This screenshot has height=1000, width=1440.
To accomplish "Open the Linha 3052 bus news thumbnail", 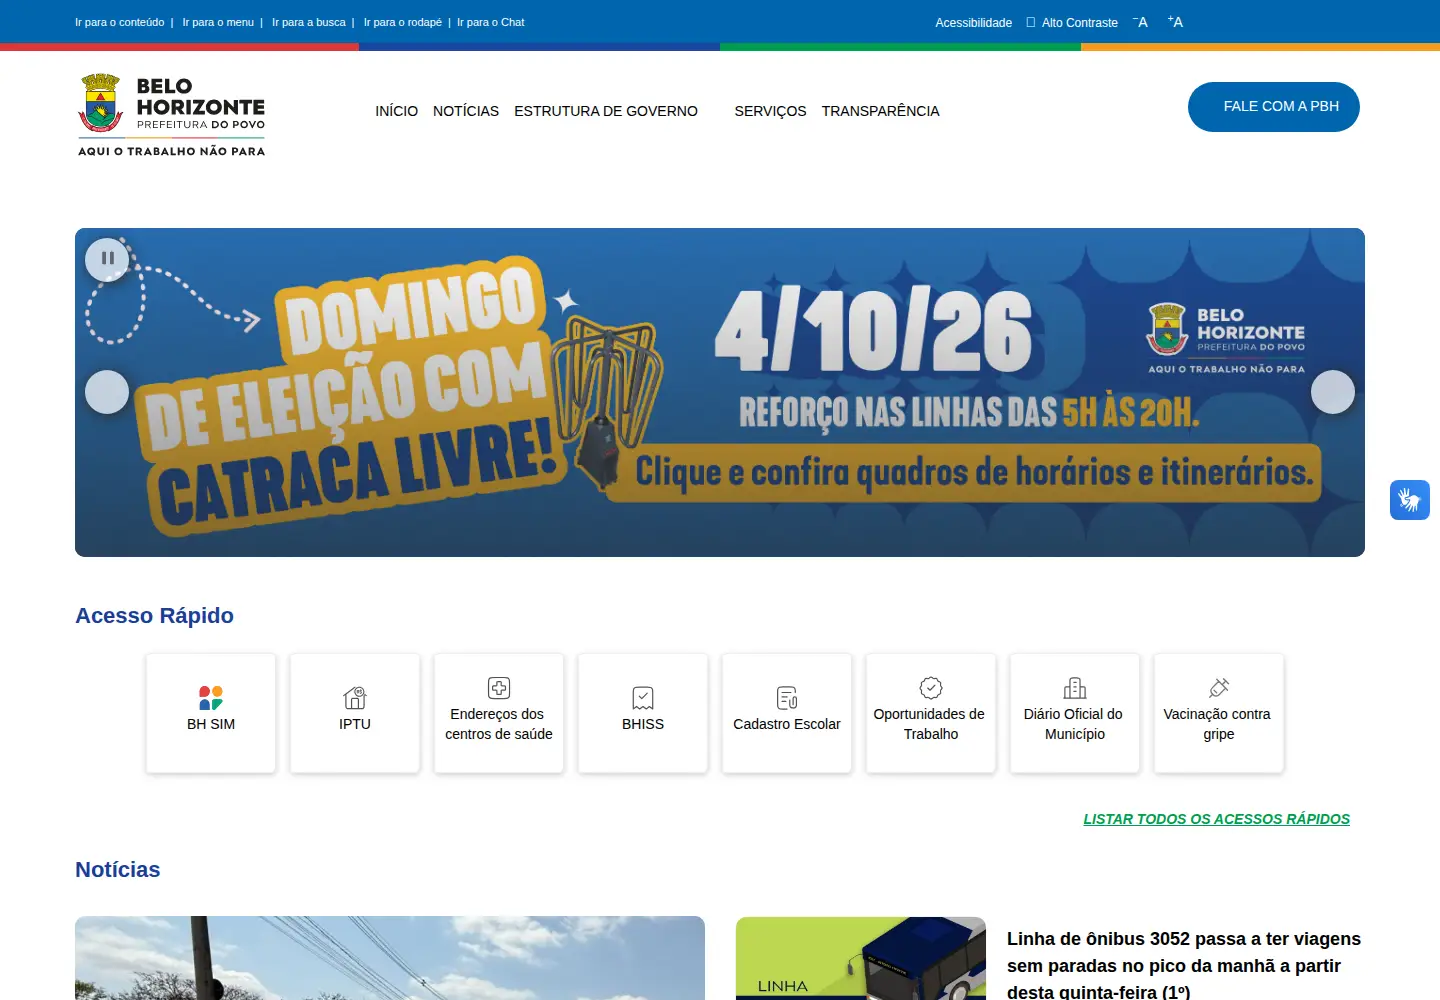I will pyautogui.click(x=861, y=958).
